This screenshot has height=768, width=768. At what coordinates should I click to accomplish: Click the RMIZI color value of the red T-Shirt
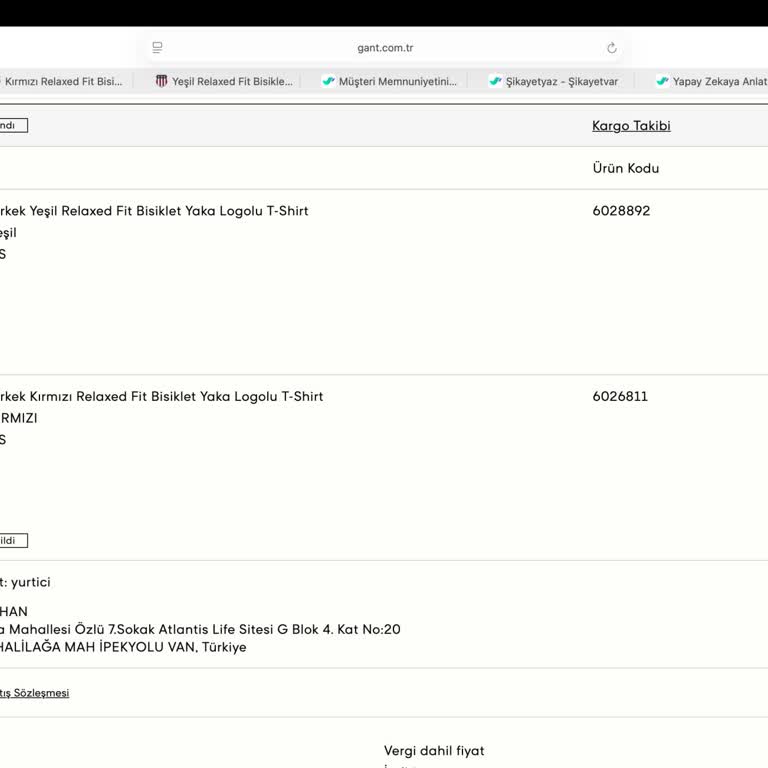click(19, 418)
